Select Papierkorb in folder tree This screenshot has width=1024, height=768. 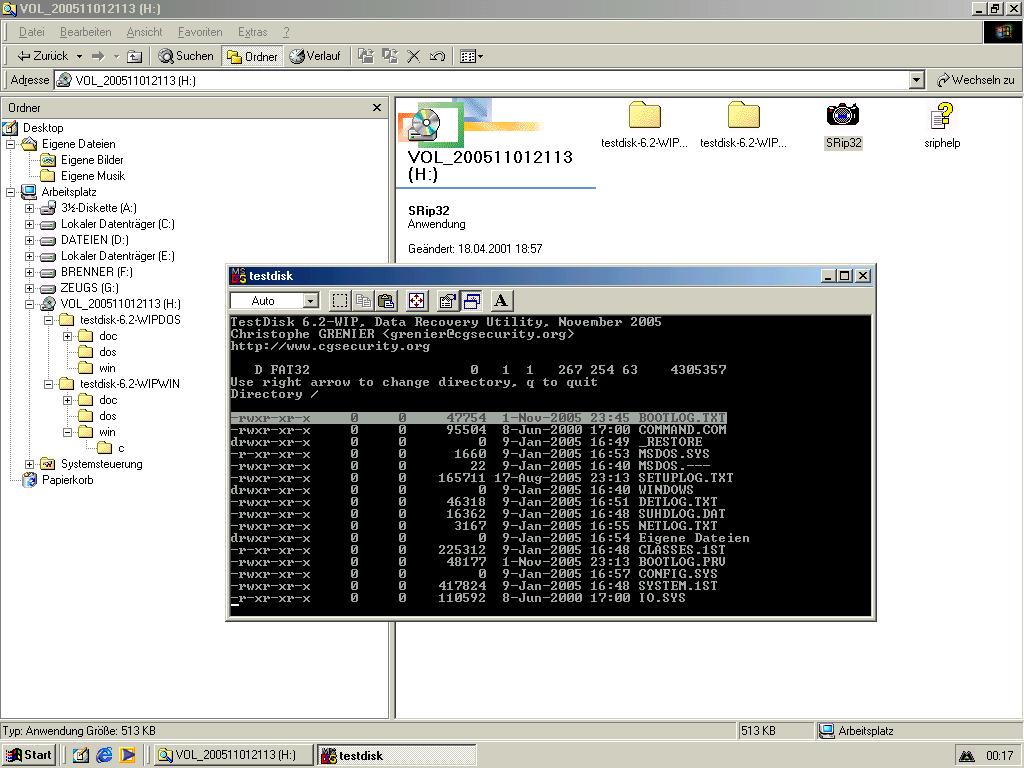[x=67, y=480]
